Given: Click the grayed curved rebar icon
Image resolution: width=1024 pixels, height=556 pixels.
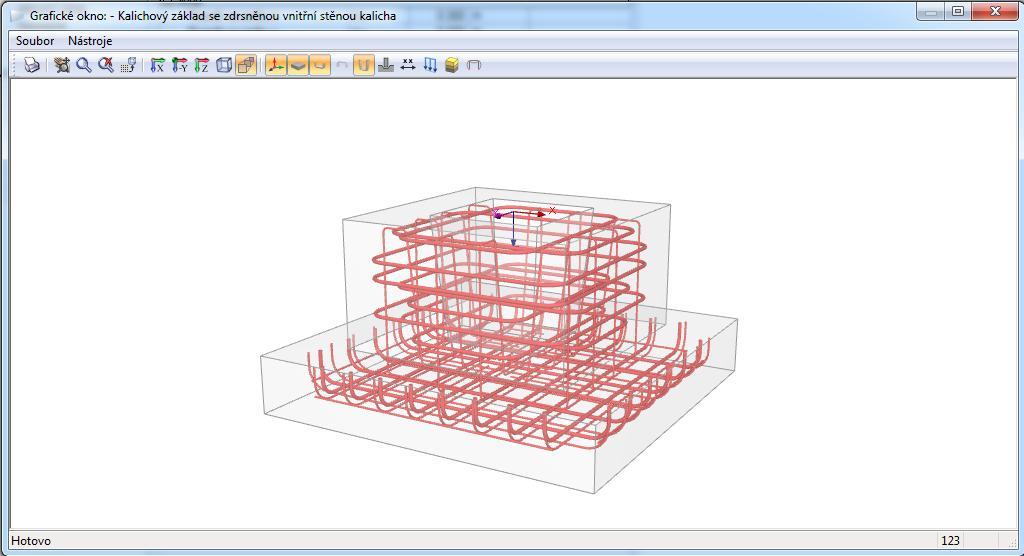Looking at the screenshot, I should [x=342, y=65].
